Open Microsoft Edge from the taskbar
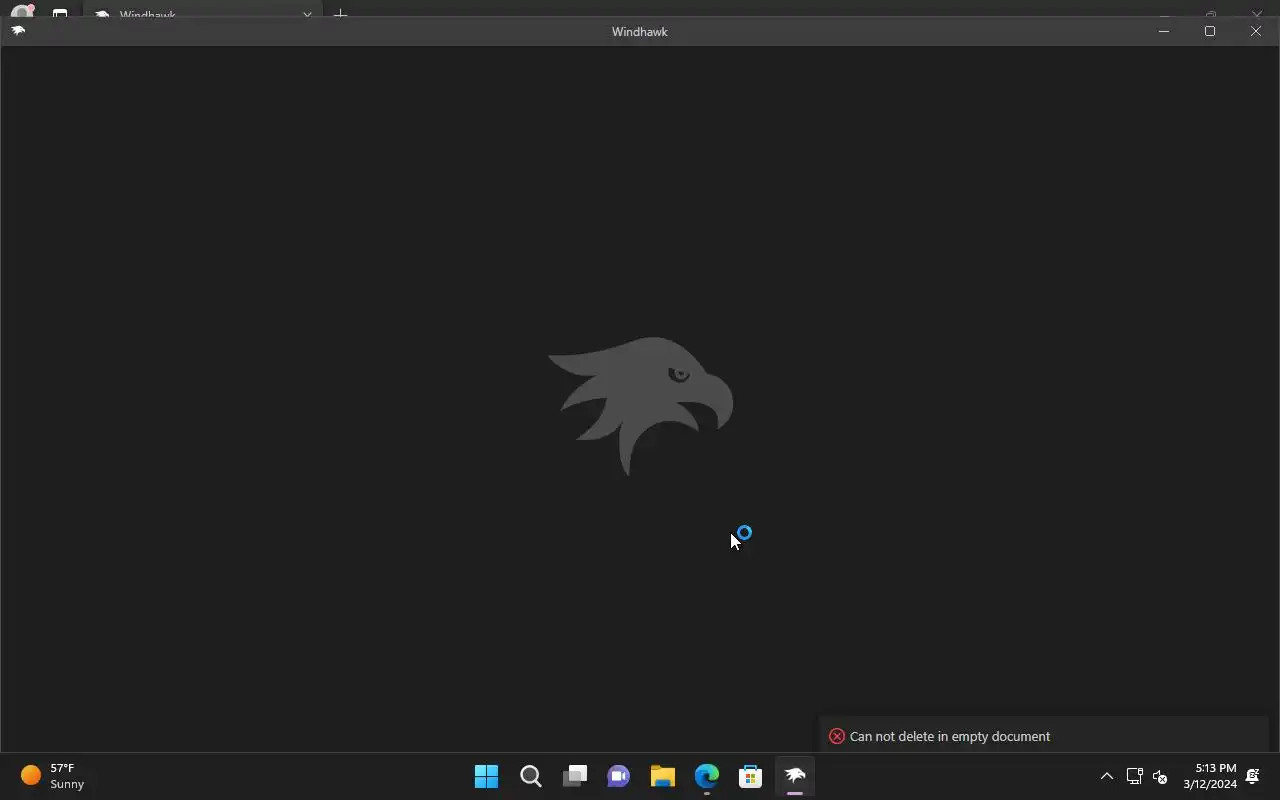 (x=707, y=776)
